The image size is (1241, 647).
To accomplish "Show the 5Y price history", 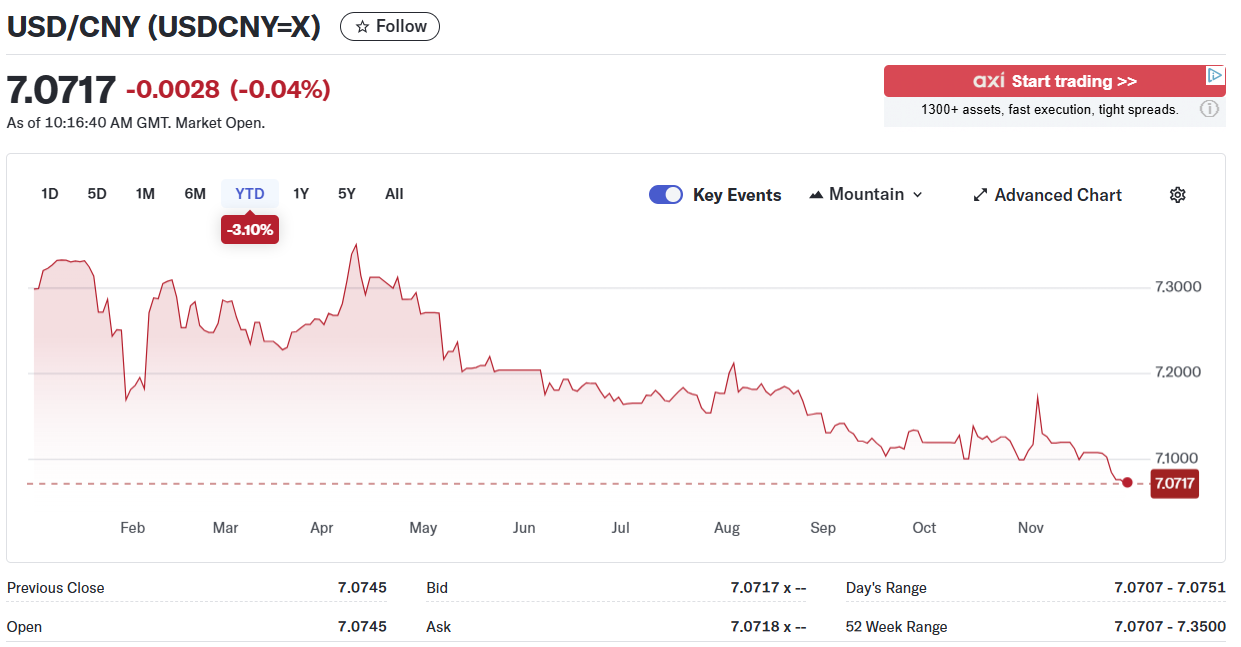I will point(347,194).
